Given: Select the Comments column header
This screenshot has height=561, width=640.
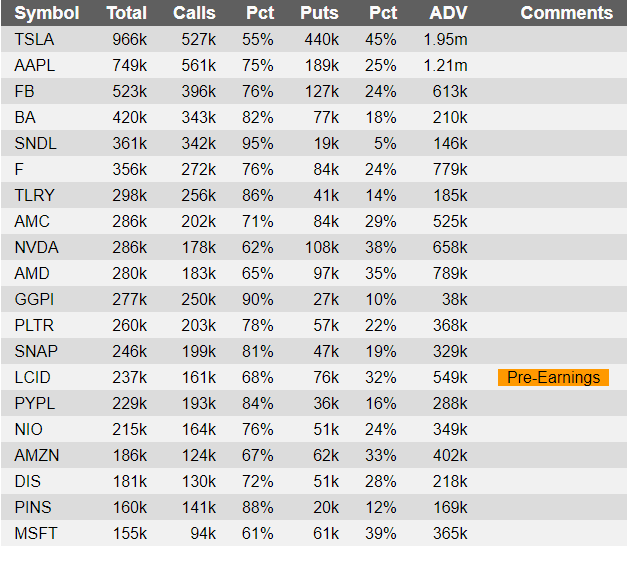Looking at the screenshot, I should [x=567, y=13].
